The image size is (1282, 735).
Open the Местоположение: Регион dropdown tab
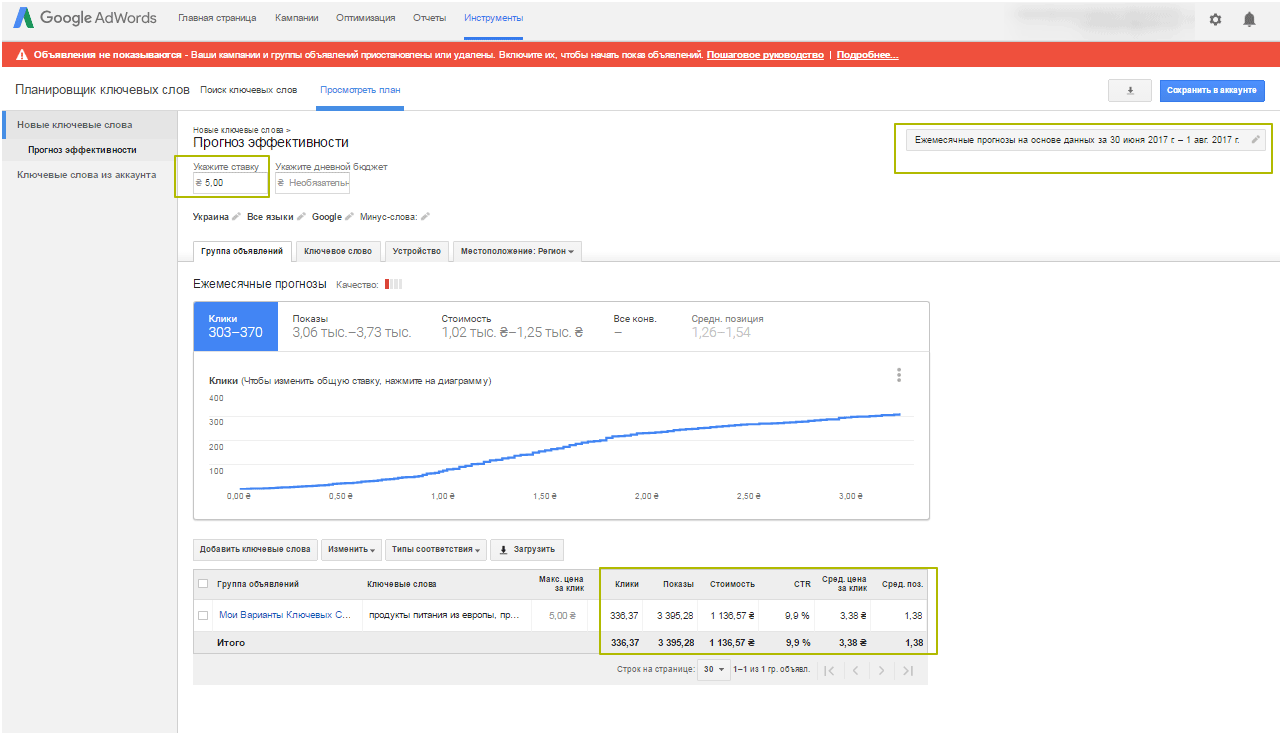point(517,251)
